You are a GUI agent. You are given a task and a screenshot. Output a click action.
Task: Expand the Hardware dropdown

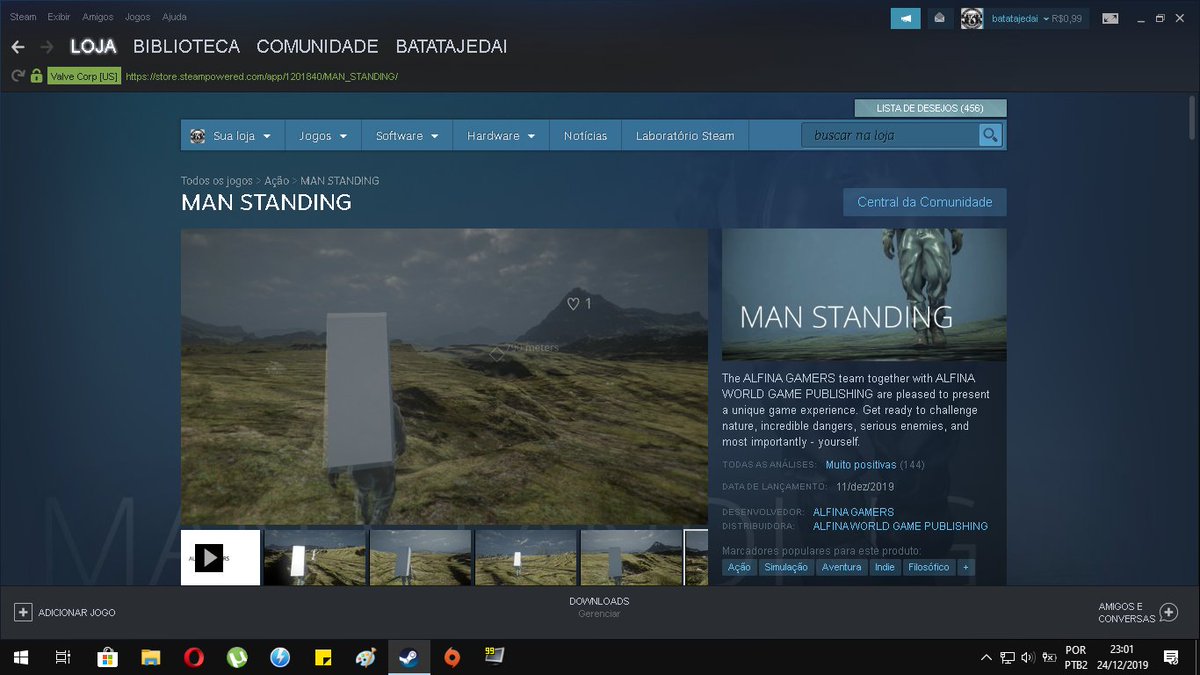[x=501, y=136]
